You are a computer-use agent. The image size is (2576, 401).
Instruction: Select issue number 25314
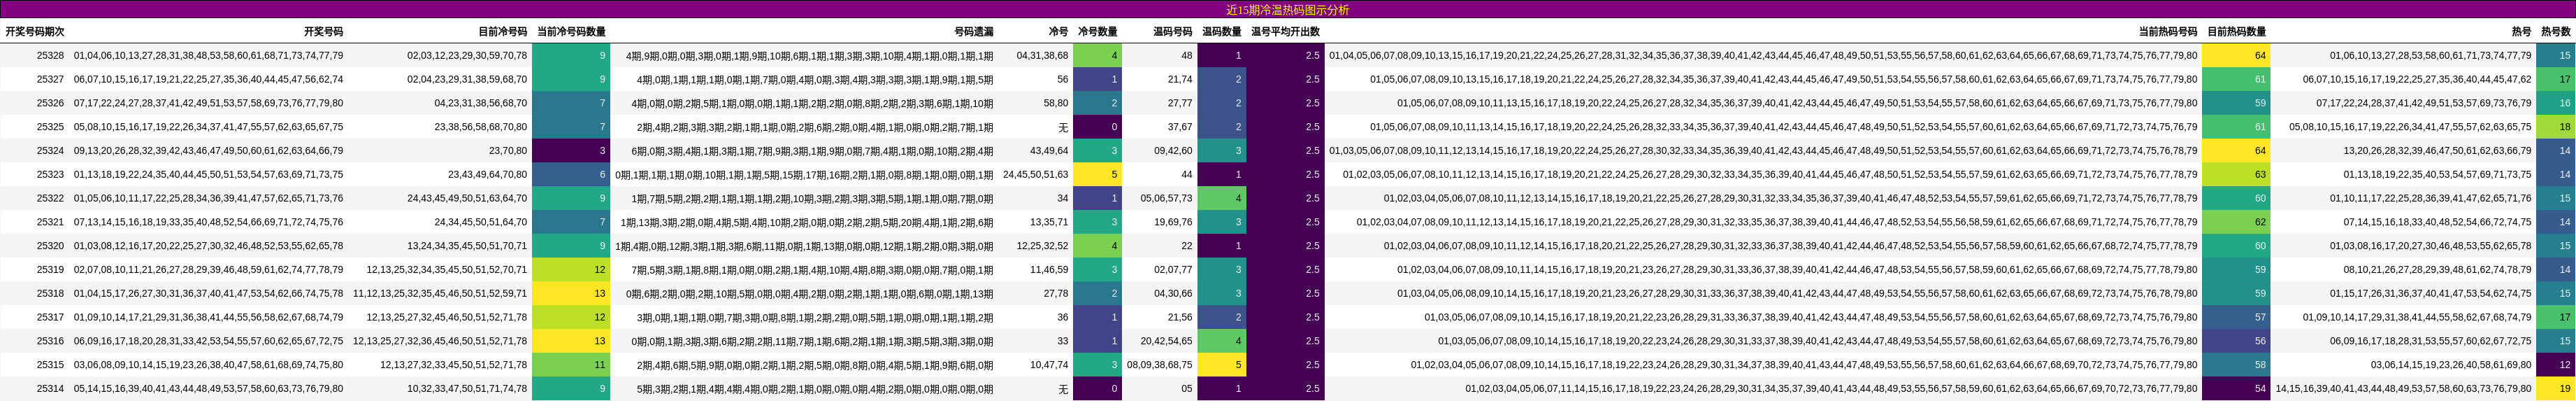[50, 389]
